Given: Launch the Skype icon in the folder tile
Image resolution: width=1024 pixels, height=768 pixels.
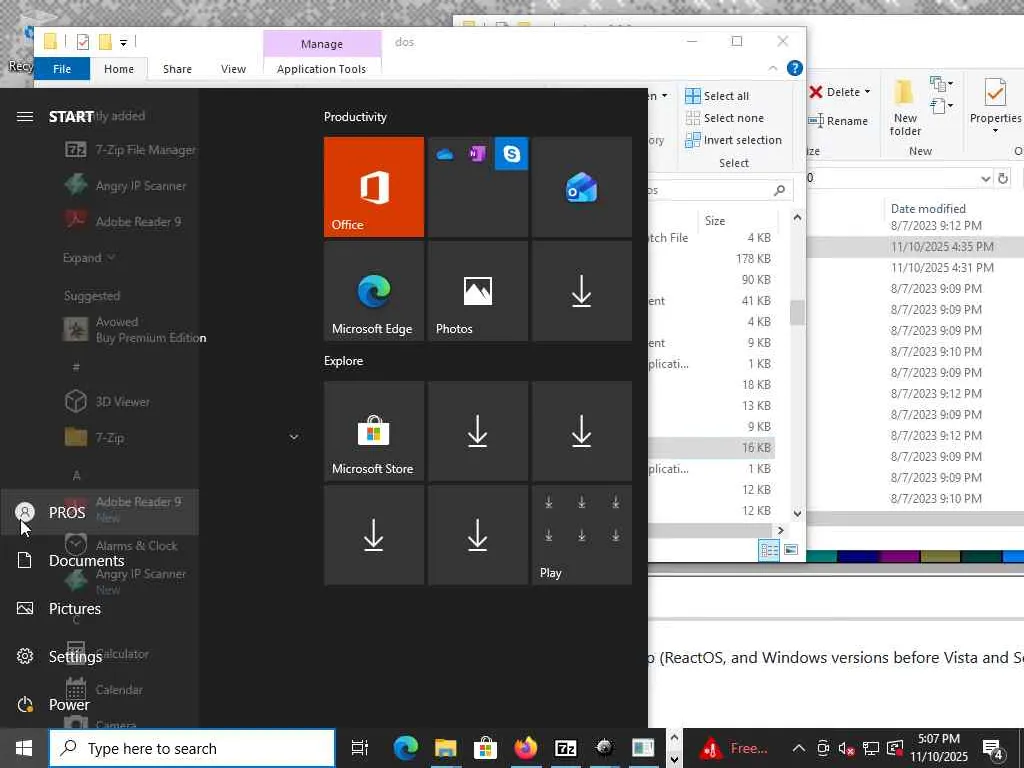Looking at the screenshot, I should pos(511,154).
